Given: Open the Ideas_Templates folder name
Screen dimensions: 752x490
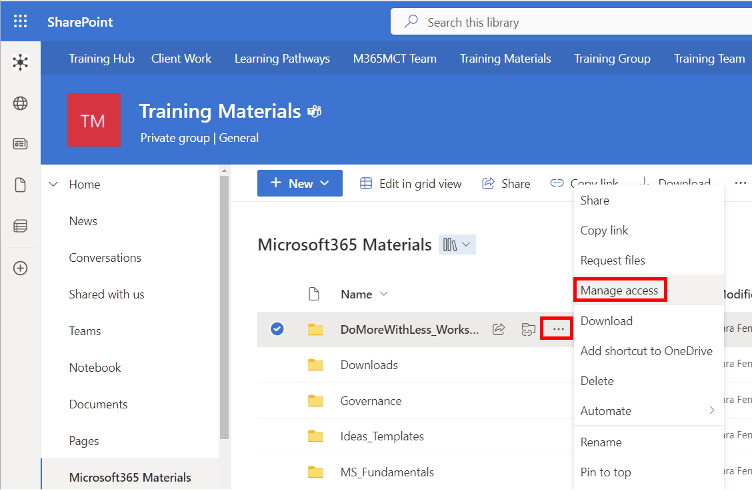Looking at the screenshot, I should tap(382, 436).
